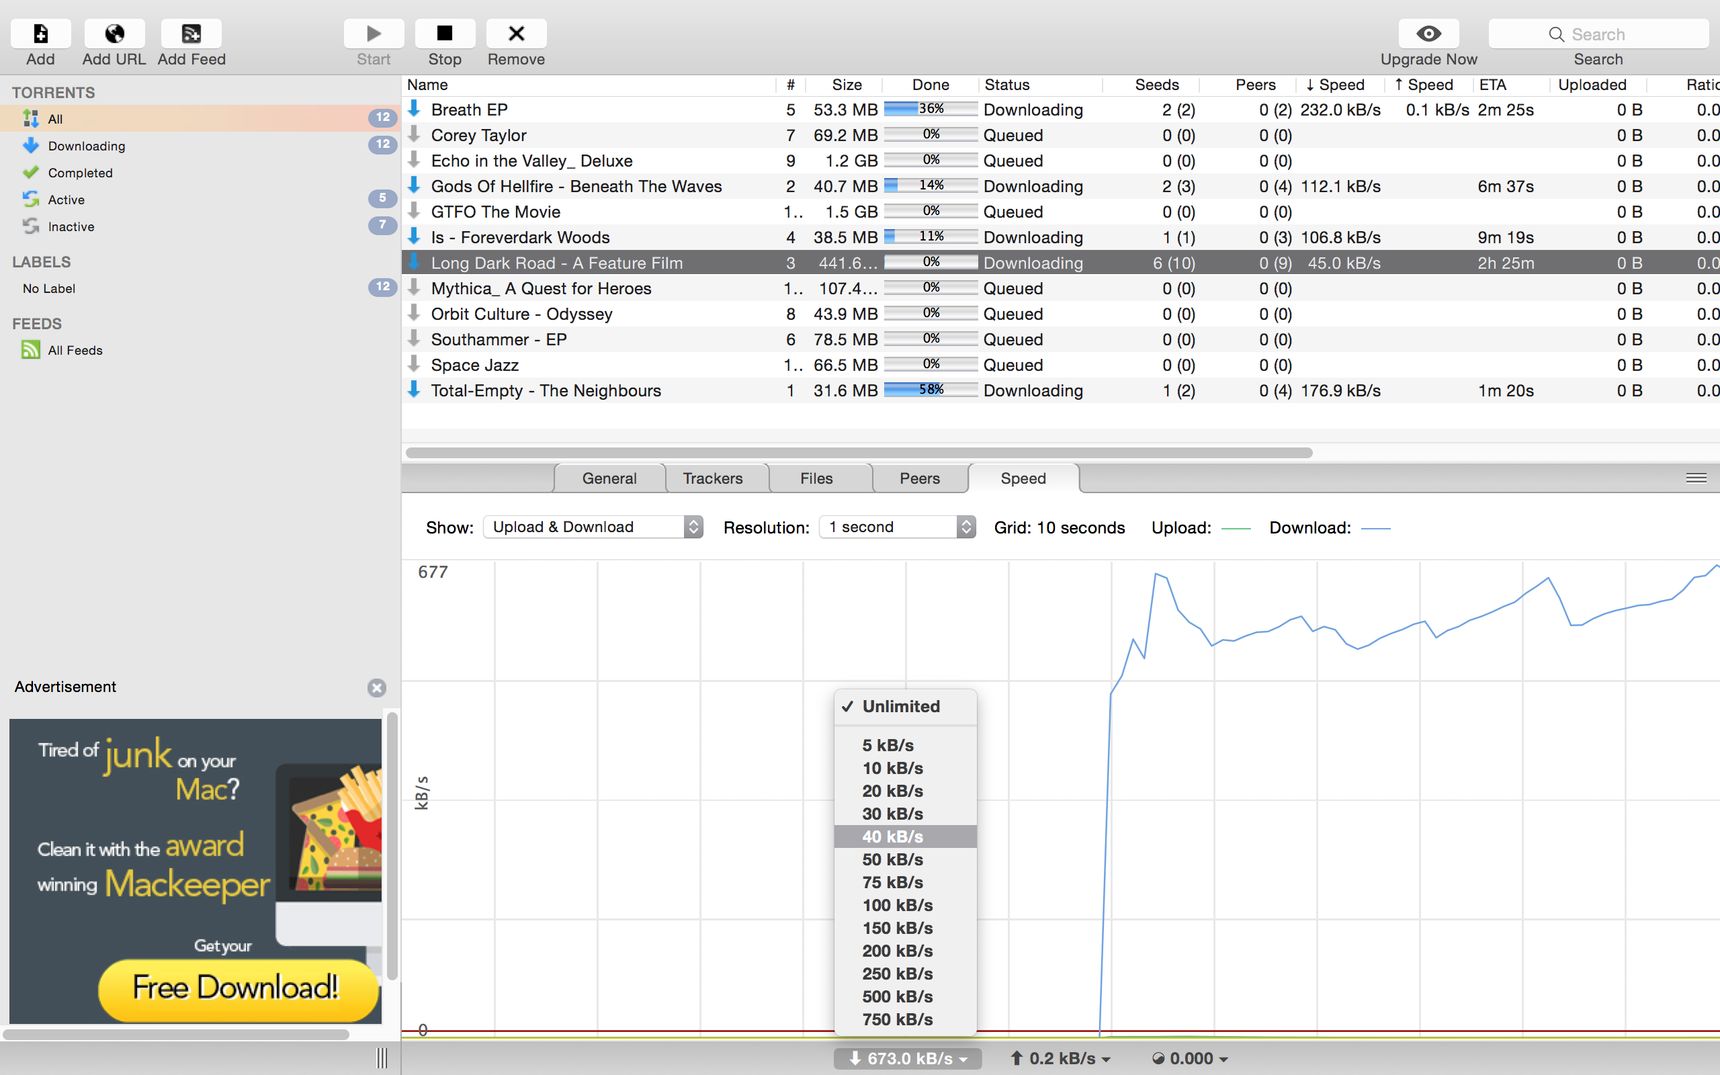This screenshot has height=1075, width=1720.
Task: Click Space Jazz queued arrow icon
Action: (x=414, y=364)
